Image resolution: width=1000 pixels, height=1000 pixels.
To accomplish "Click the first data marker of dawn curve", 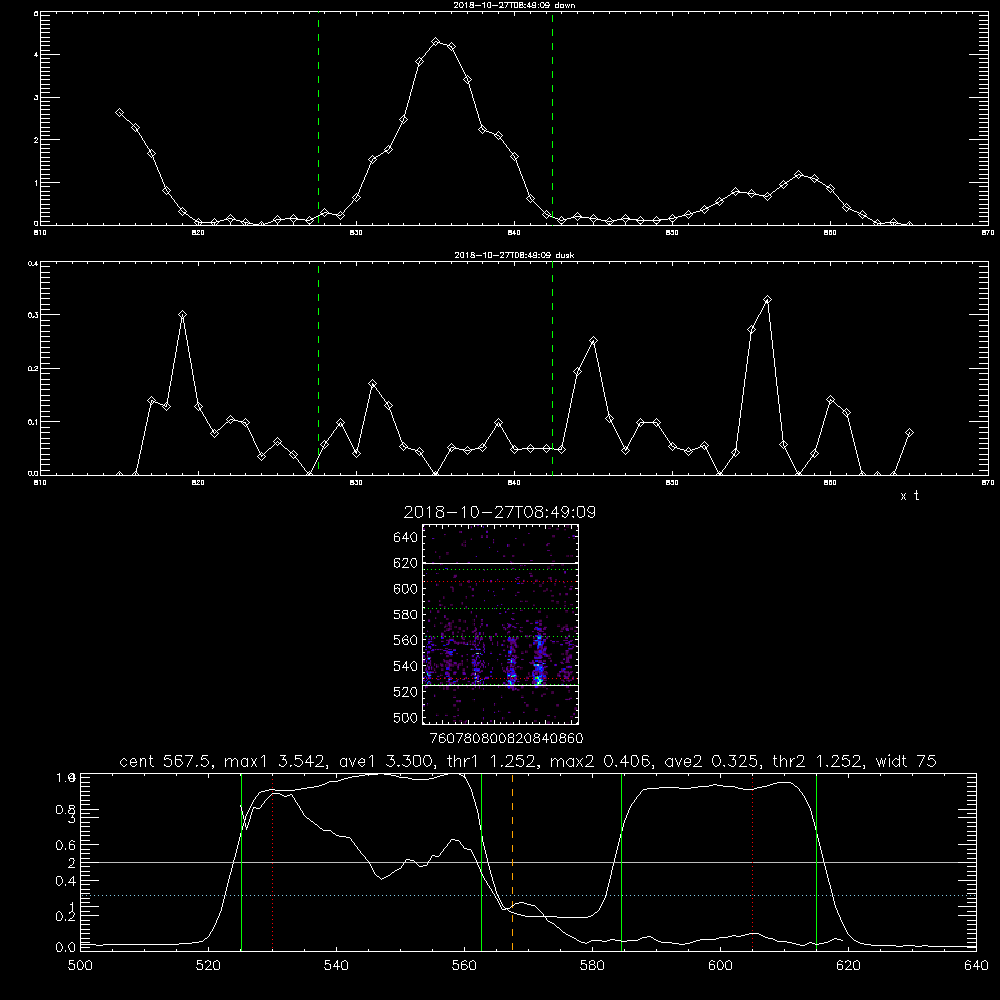I will coord(119,112).
